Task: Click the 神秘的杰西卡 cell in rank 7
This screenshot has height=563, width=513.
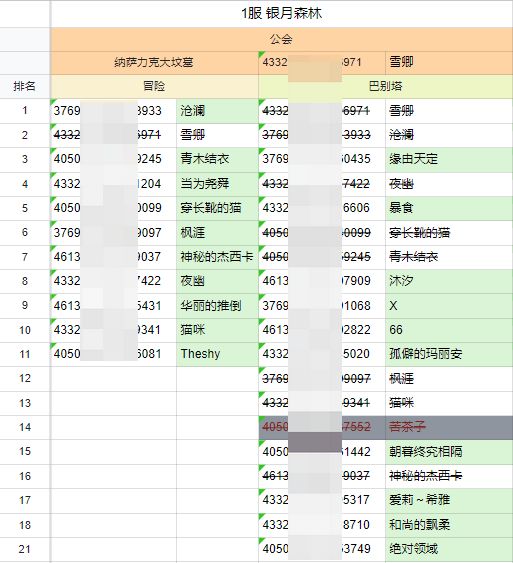Action: pos(217,257)
